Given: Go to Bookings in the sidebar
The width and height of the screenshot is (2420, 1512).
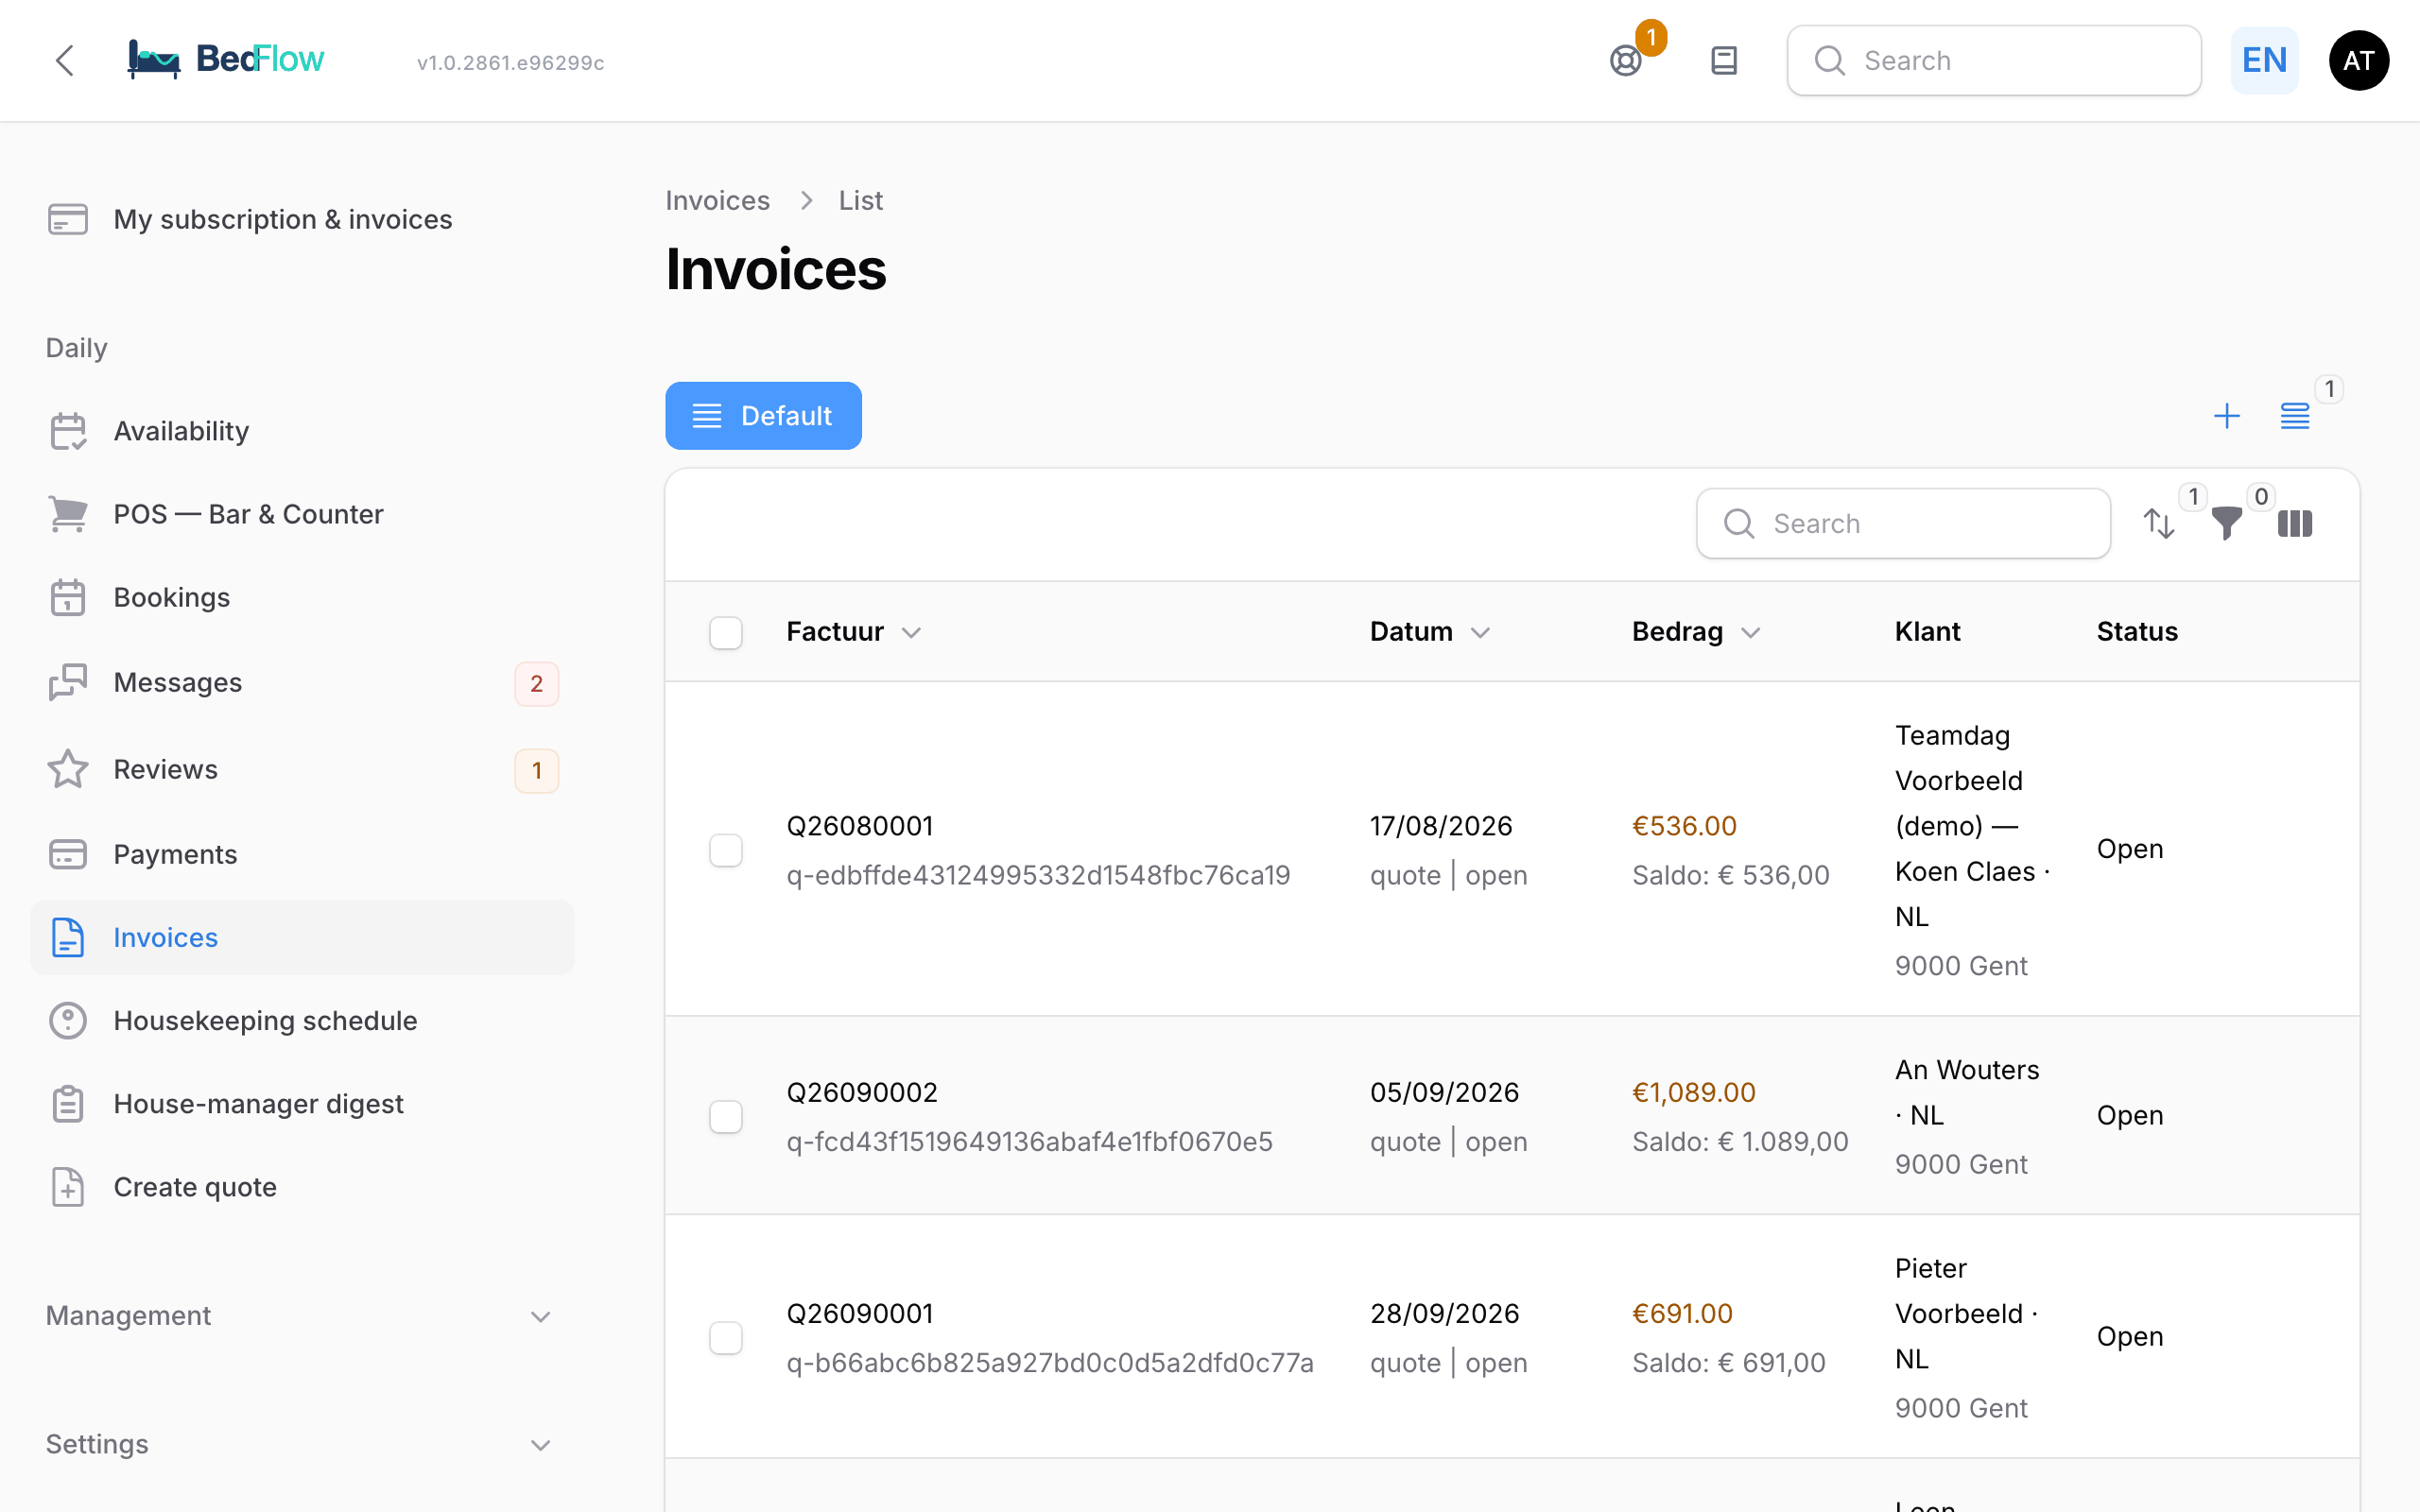Looking at the screenshot, I should click(x=302, y=597).
